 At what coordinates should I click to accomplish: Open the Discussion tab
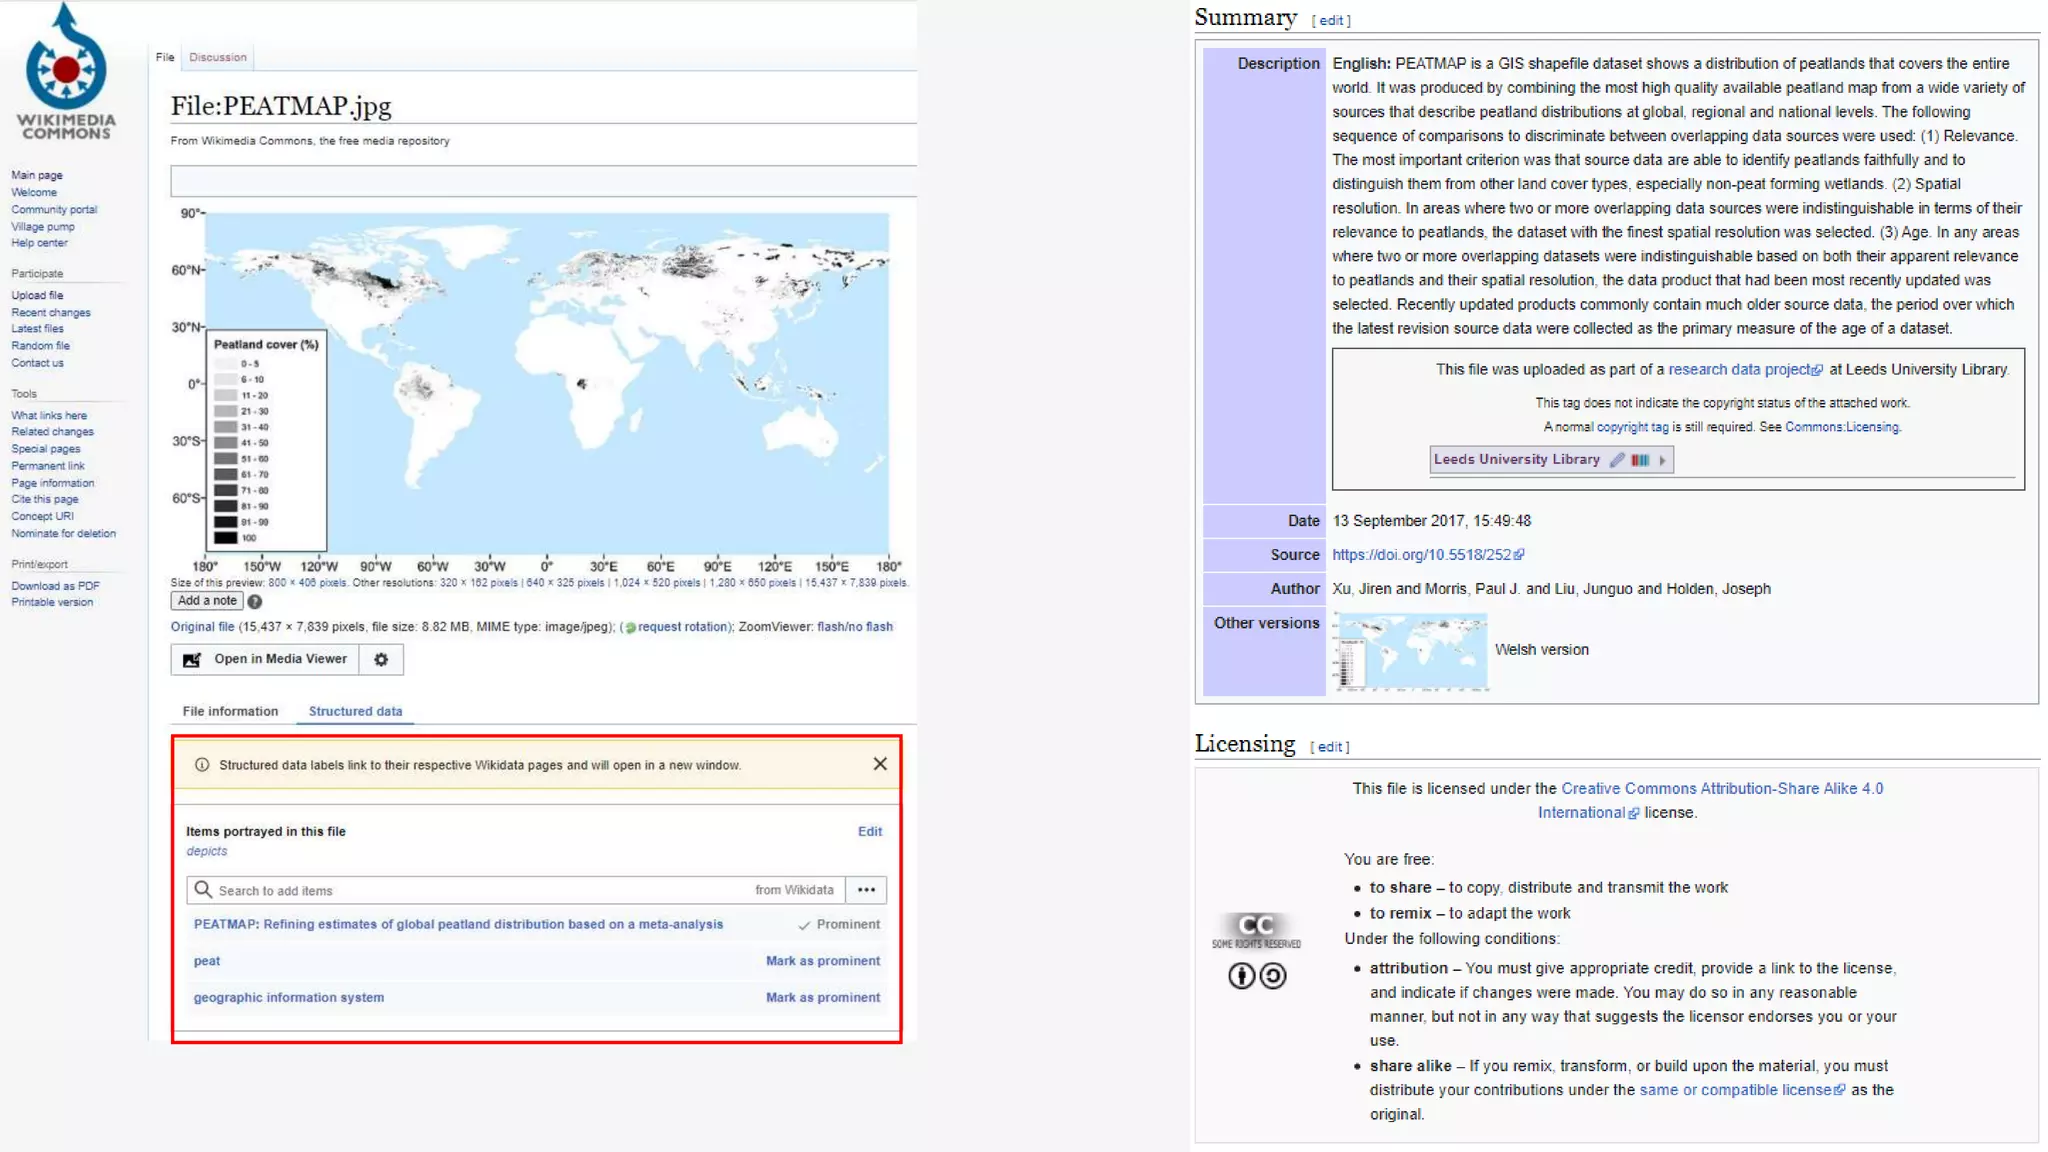coord(218,58)
